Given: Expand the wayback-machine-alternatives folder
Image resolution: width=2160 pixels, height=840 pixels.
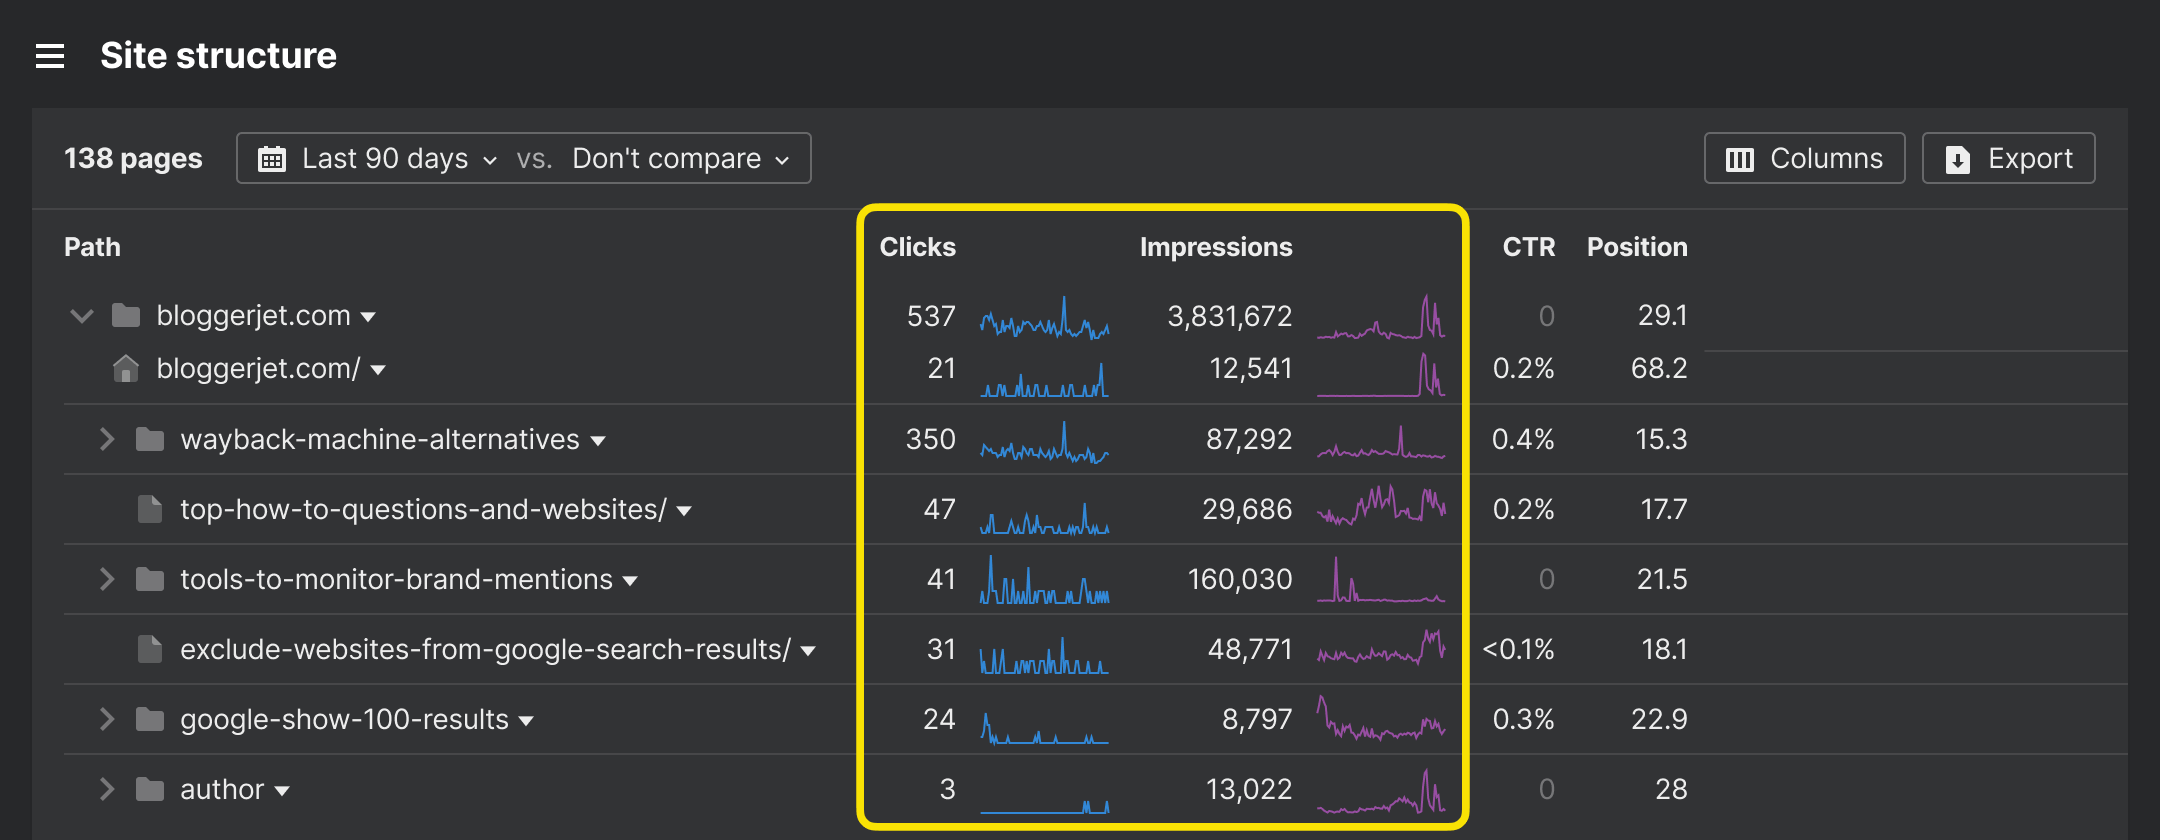Looking at the screenshot, I should 107,439.
